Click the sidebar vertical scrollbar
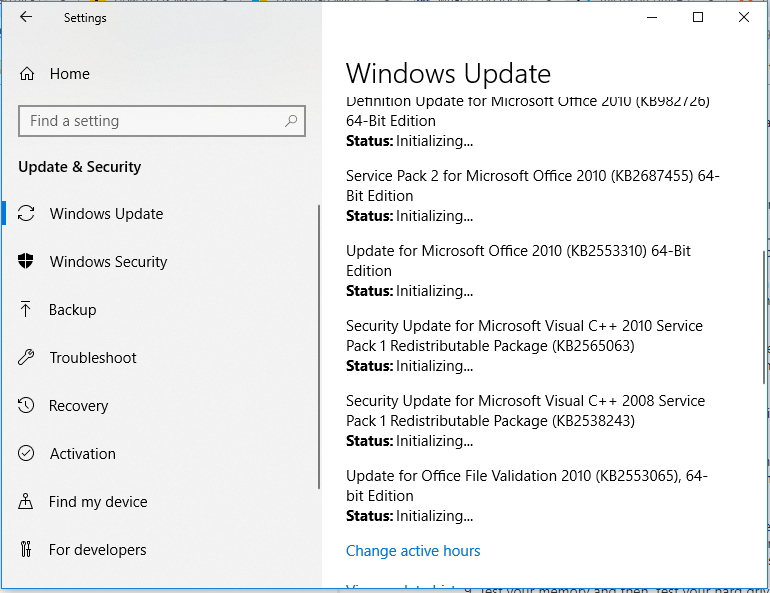 click(319, 347)
